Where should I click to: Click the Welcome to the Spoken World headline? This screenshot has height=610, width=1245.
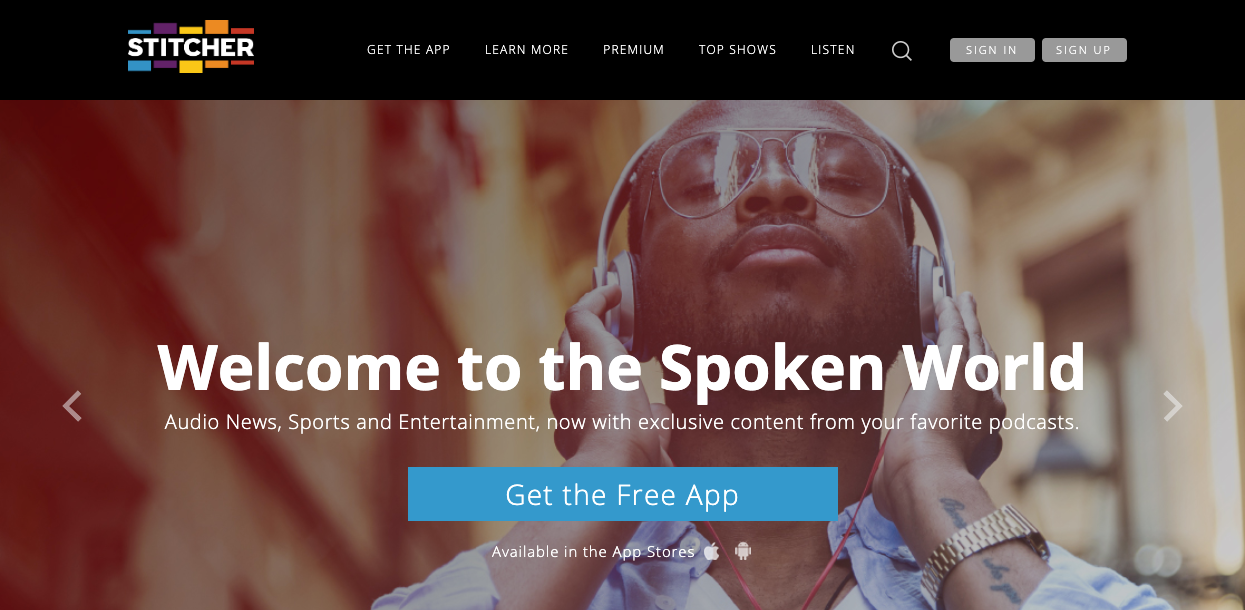tap(622, 367)
